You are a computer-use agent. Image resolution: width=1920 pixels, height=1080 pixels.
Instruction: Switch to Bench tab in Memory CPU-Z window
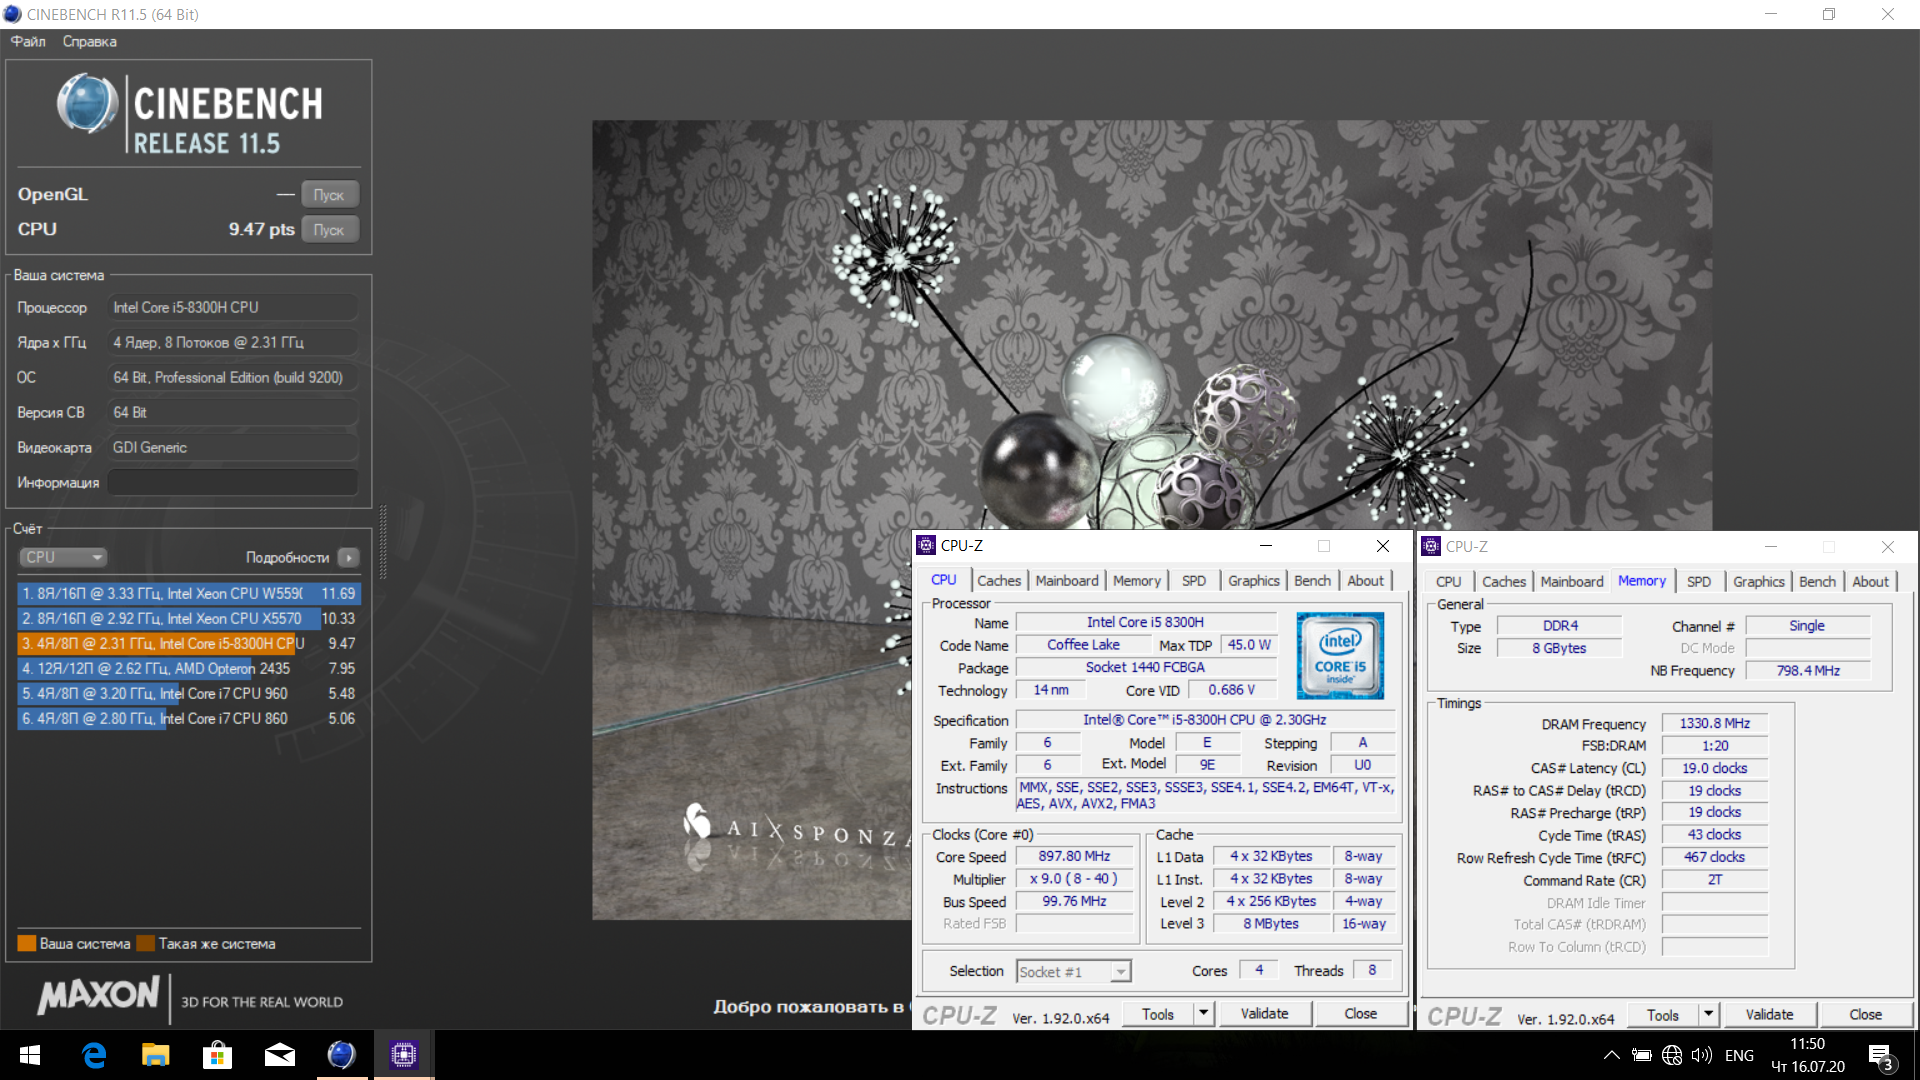click(1818, 581)
